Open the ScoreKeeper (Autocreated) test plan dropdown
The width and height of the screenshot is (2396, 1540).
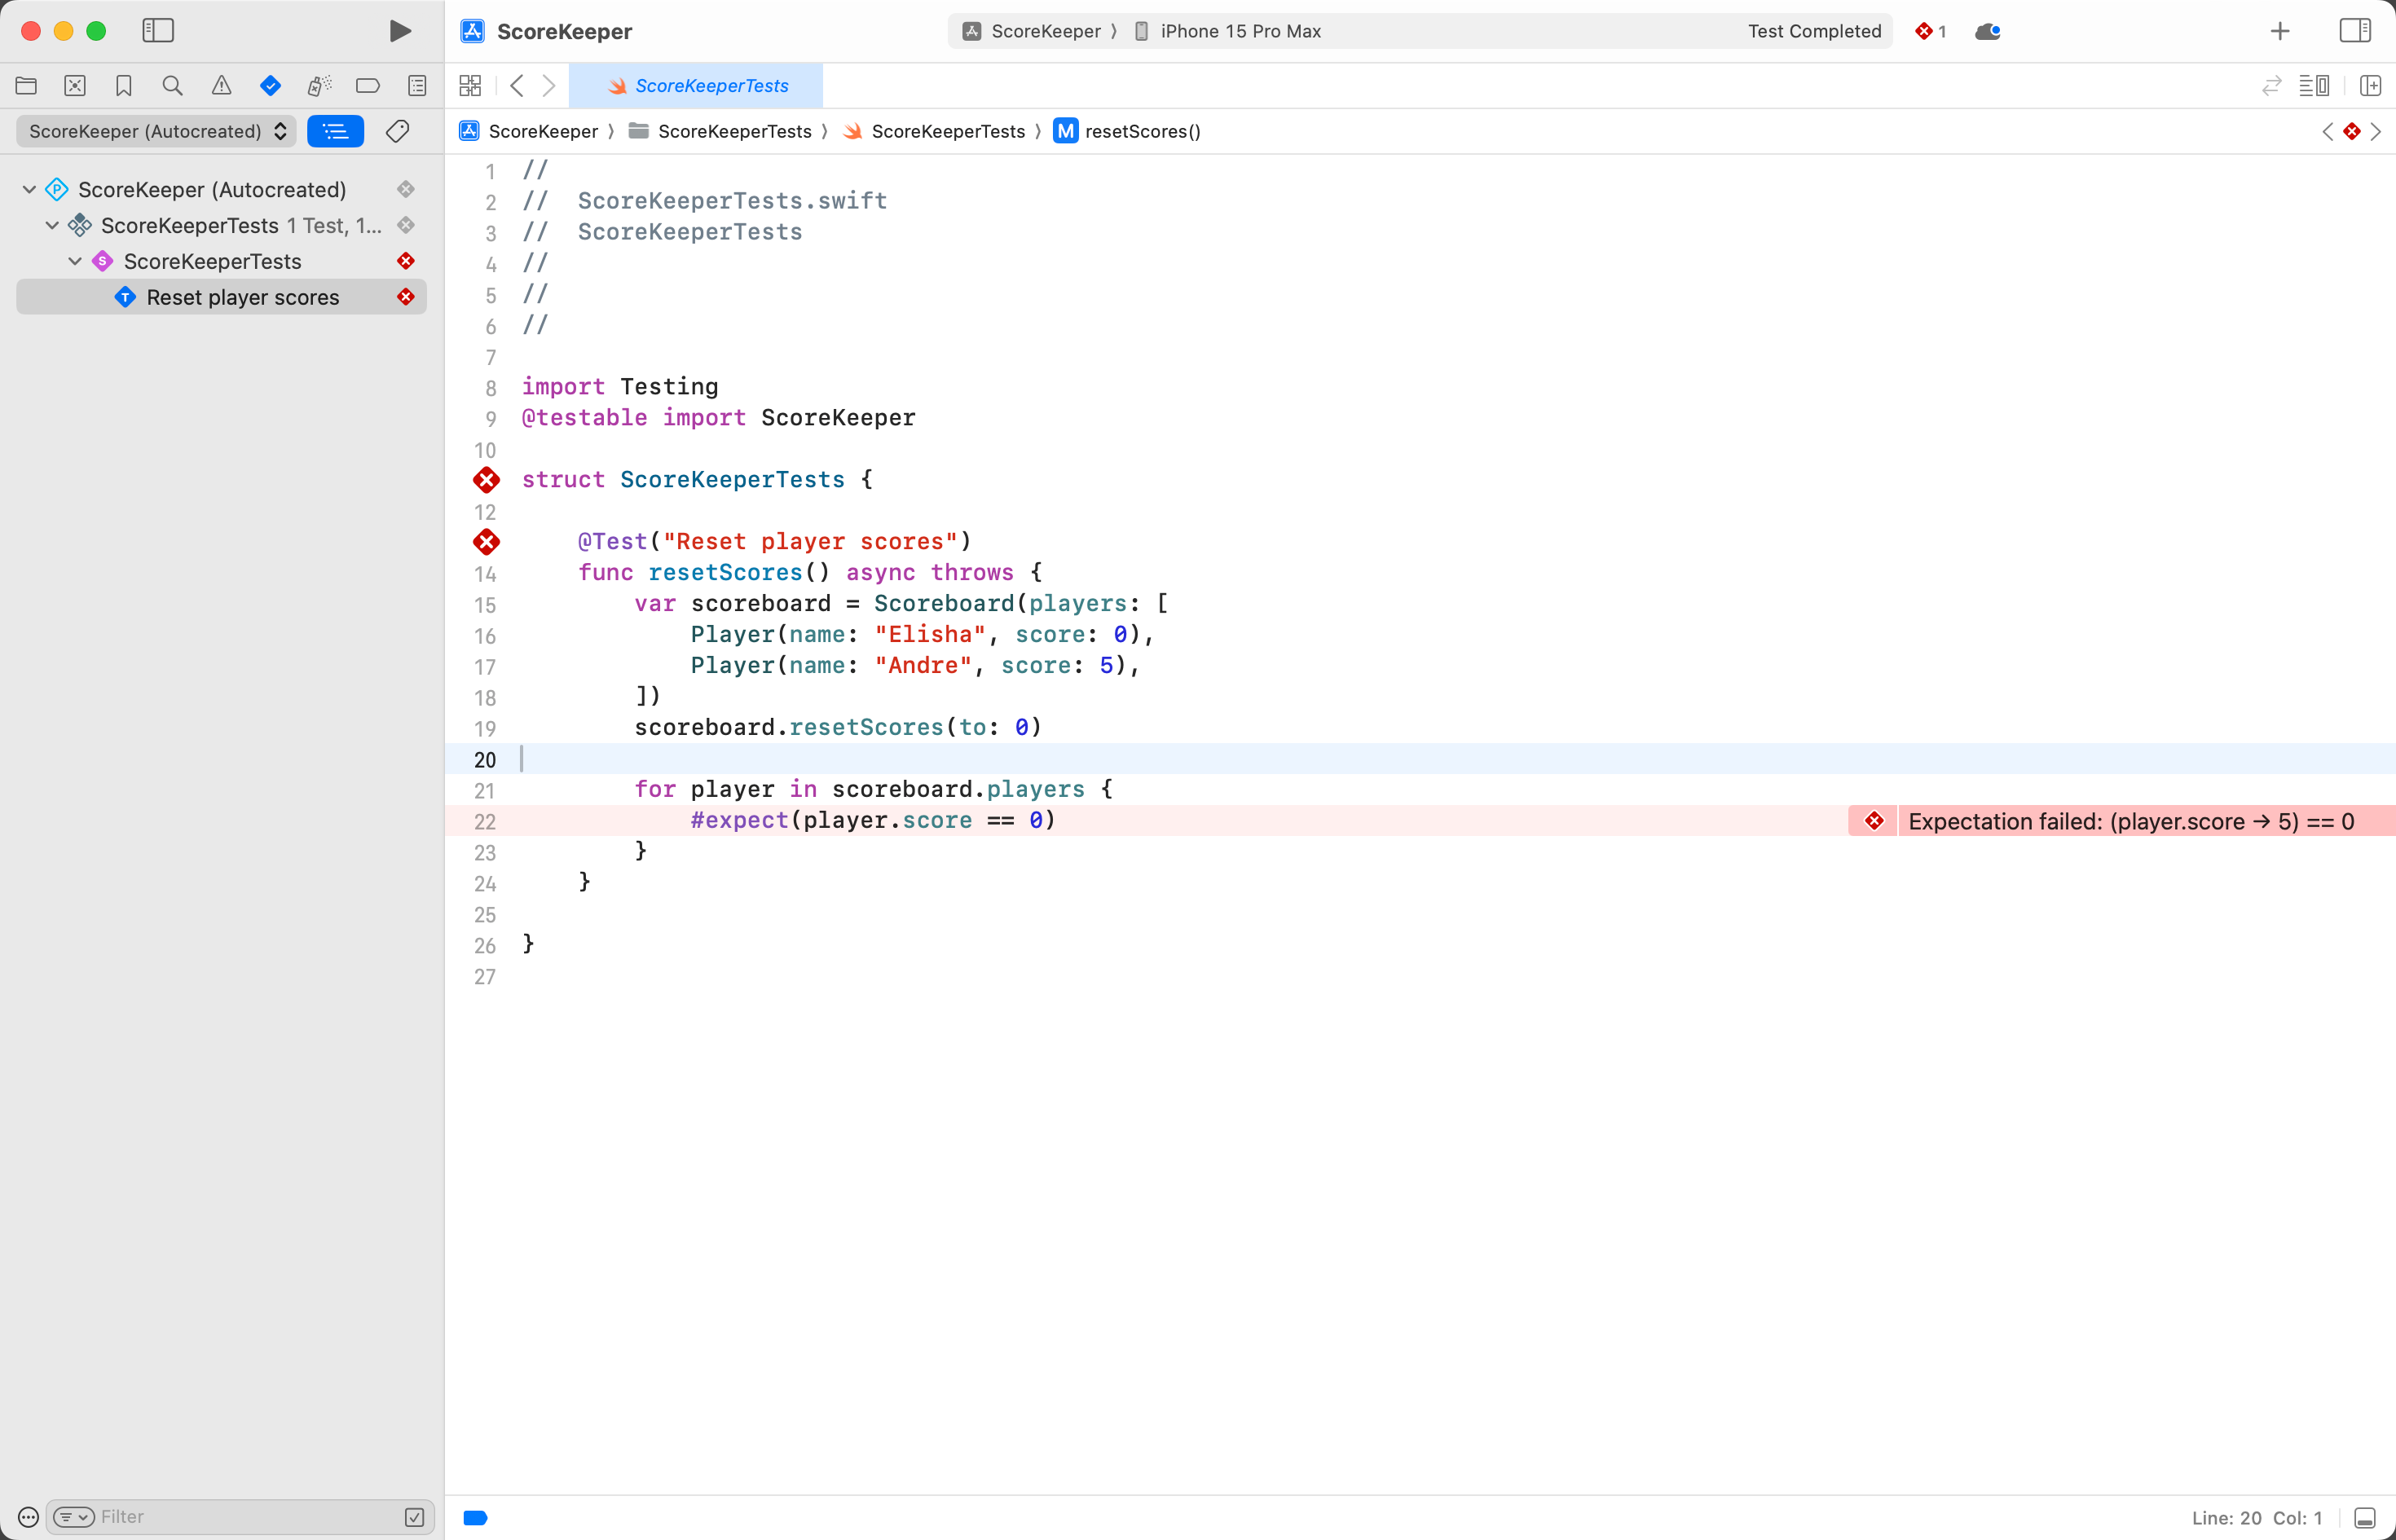(x=156, y=131)
